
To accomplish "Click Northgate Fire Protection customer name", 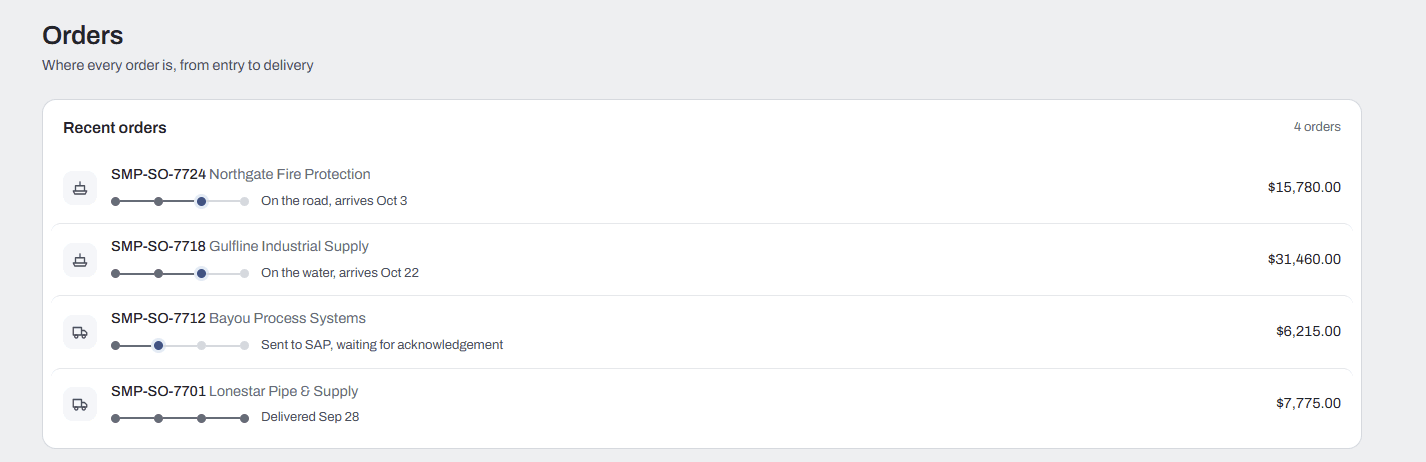I will (x=290, y=174).
